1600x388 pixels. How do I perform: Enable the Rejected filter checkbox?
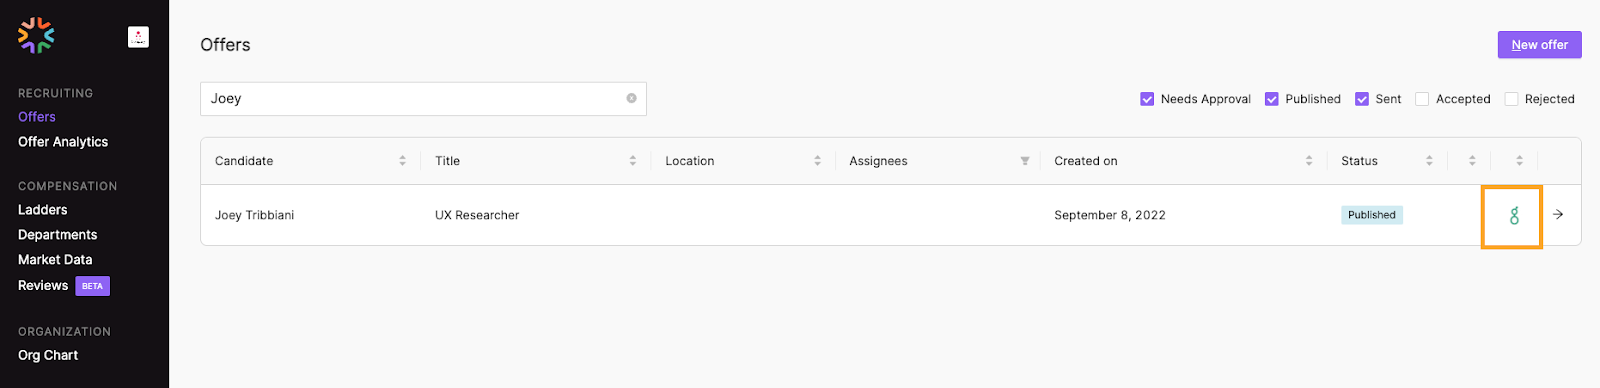1511,99
